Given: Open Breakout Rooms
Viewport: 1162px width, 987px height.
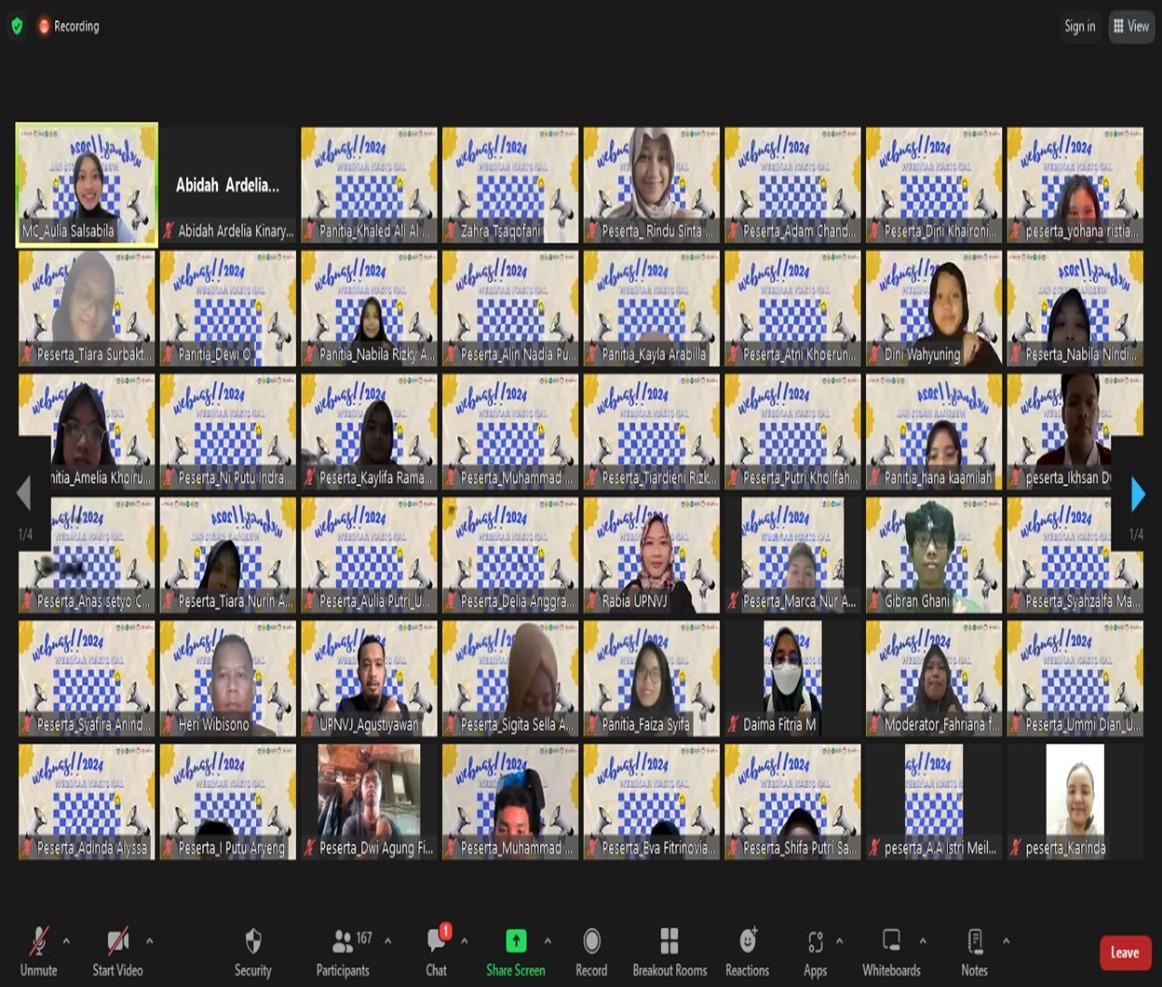Looking at the screenshot, I should tap(669, 942).
